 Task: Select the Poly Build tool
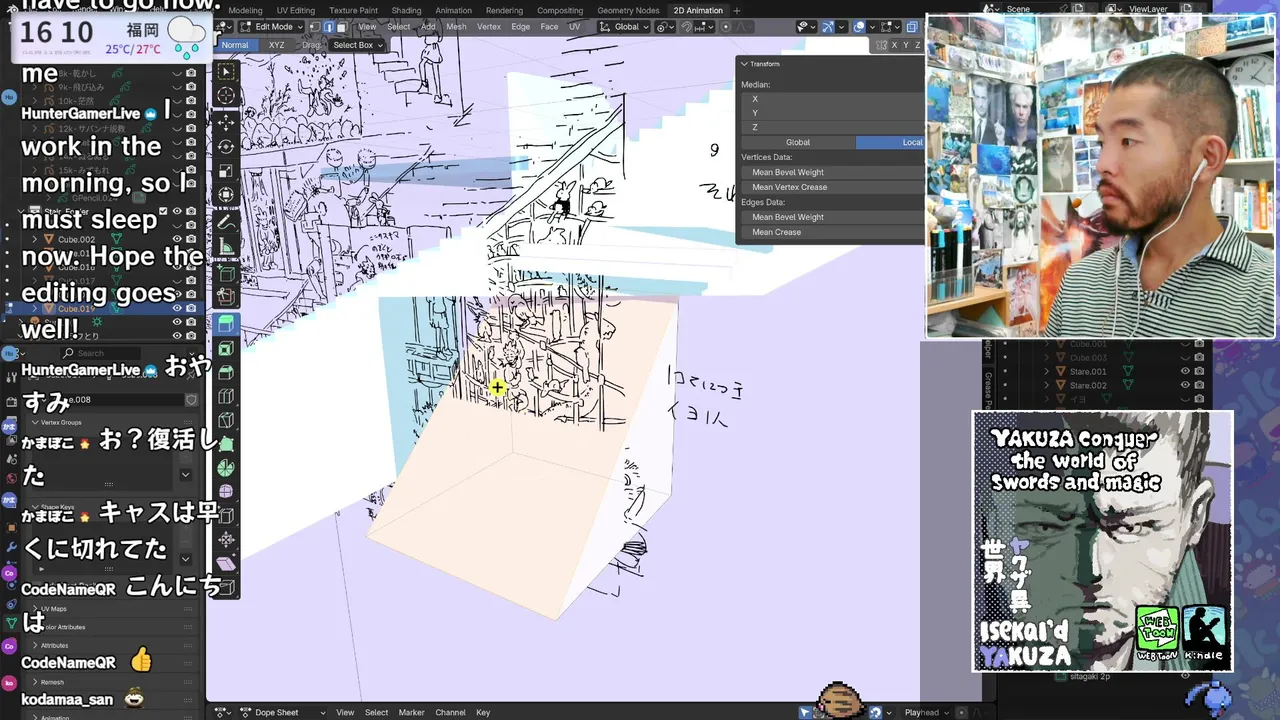tap(227, 444)
